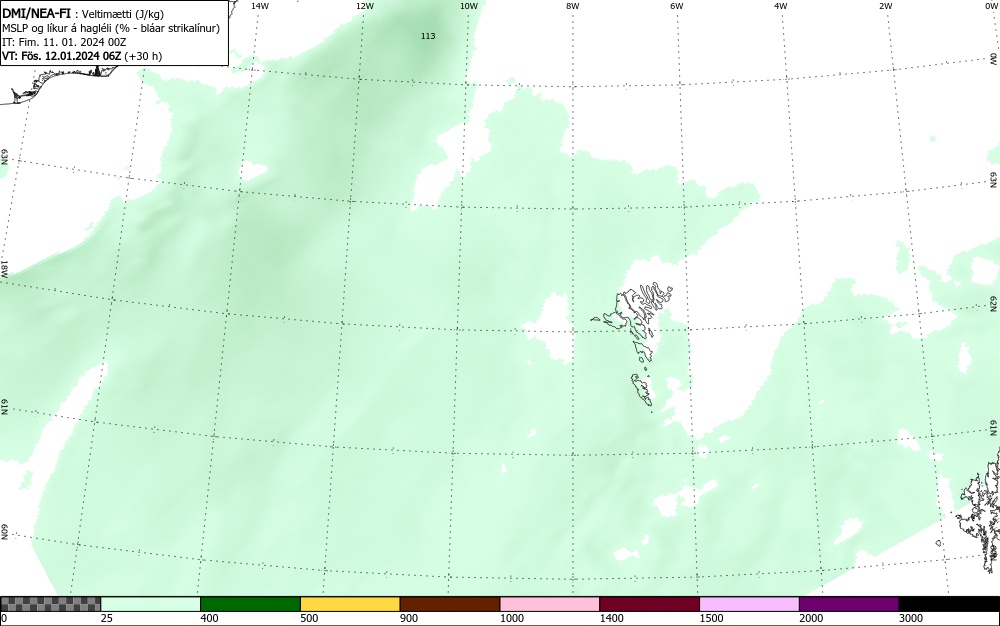This screenshot has height=626, width=1000.
Task: Select the "0W" longitude label
Action: 990,6
